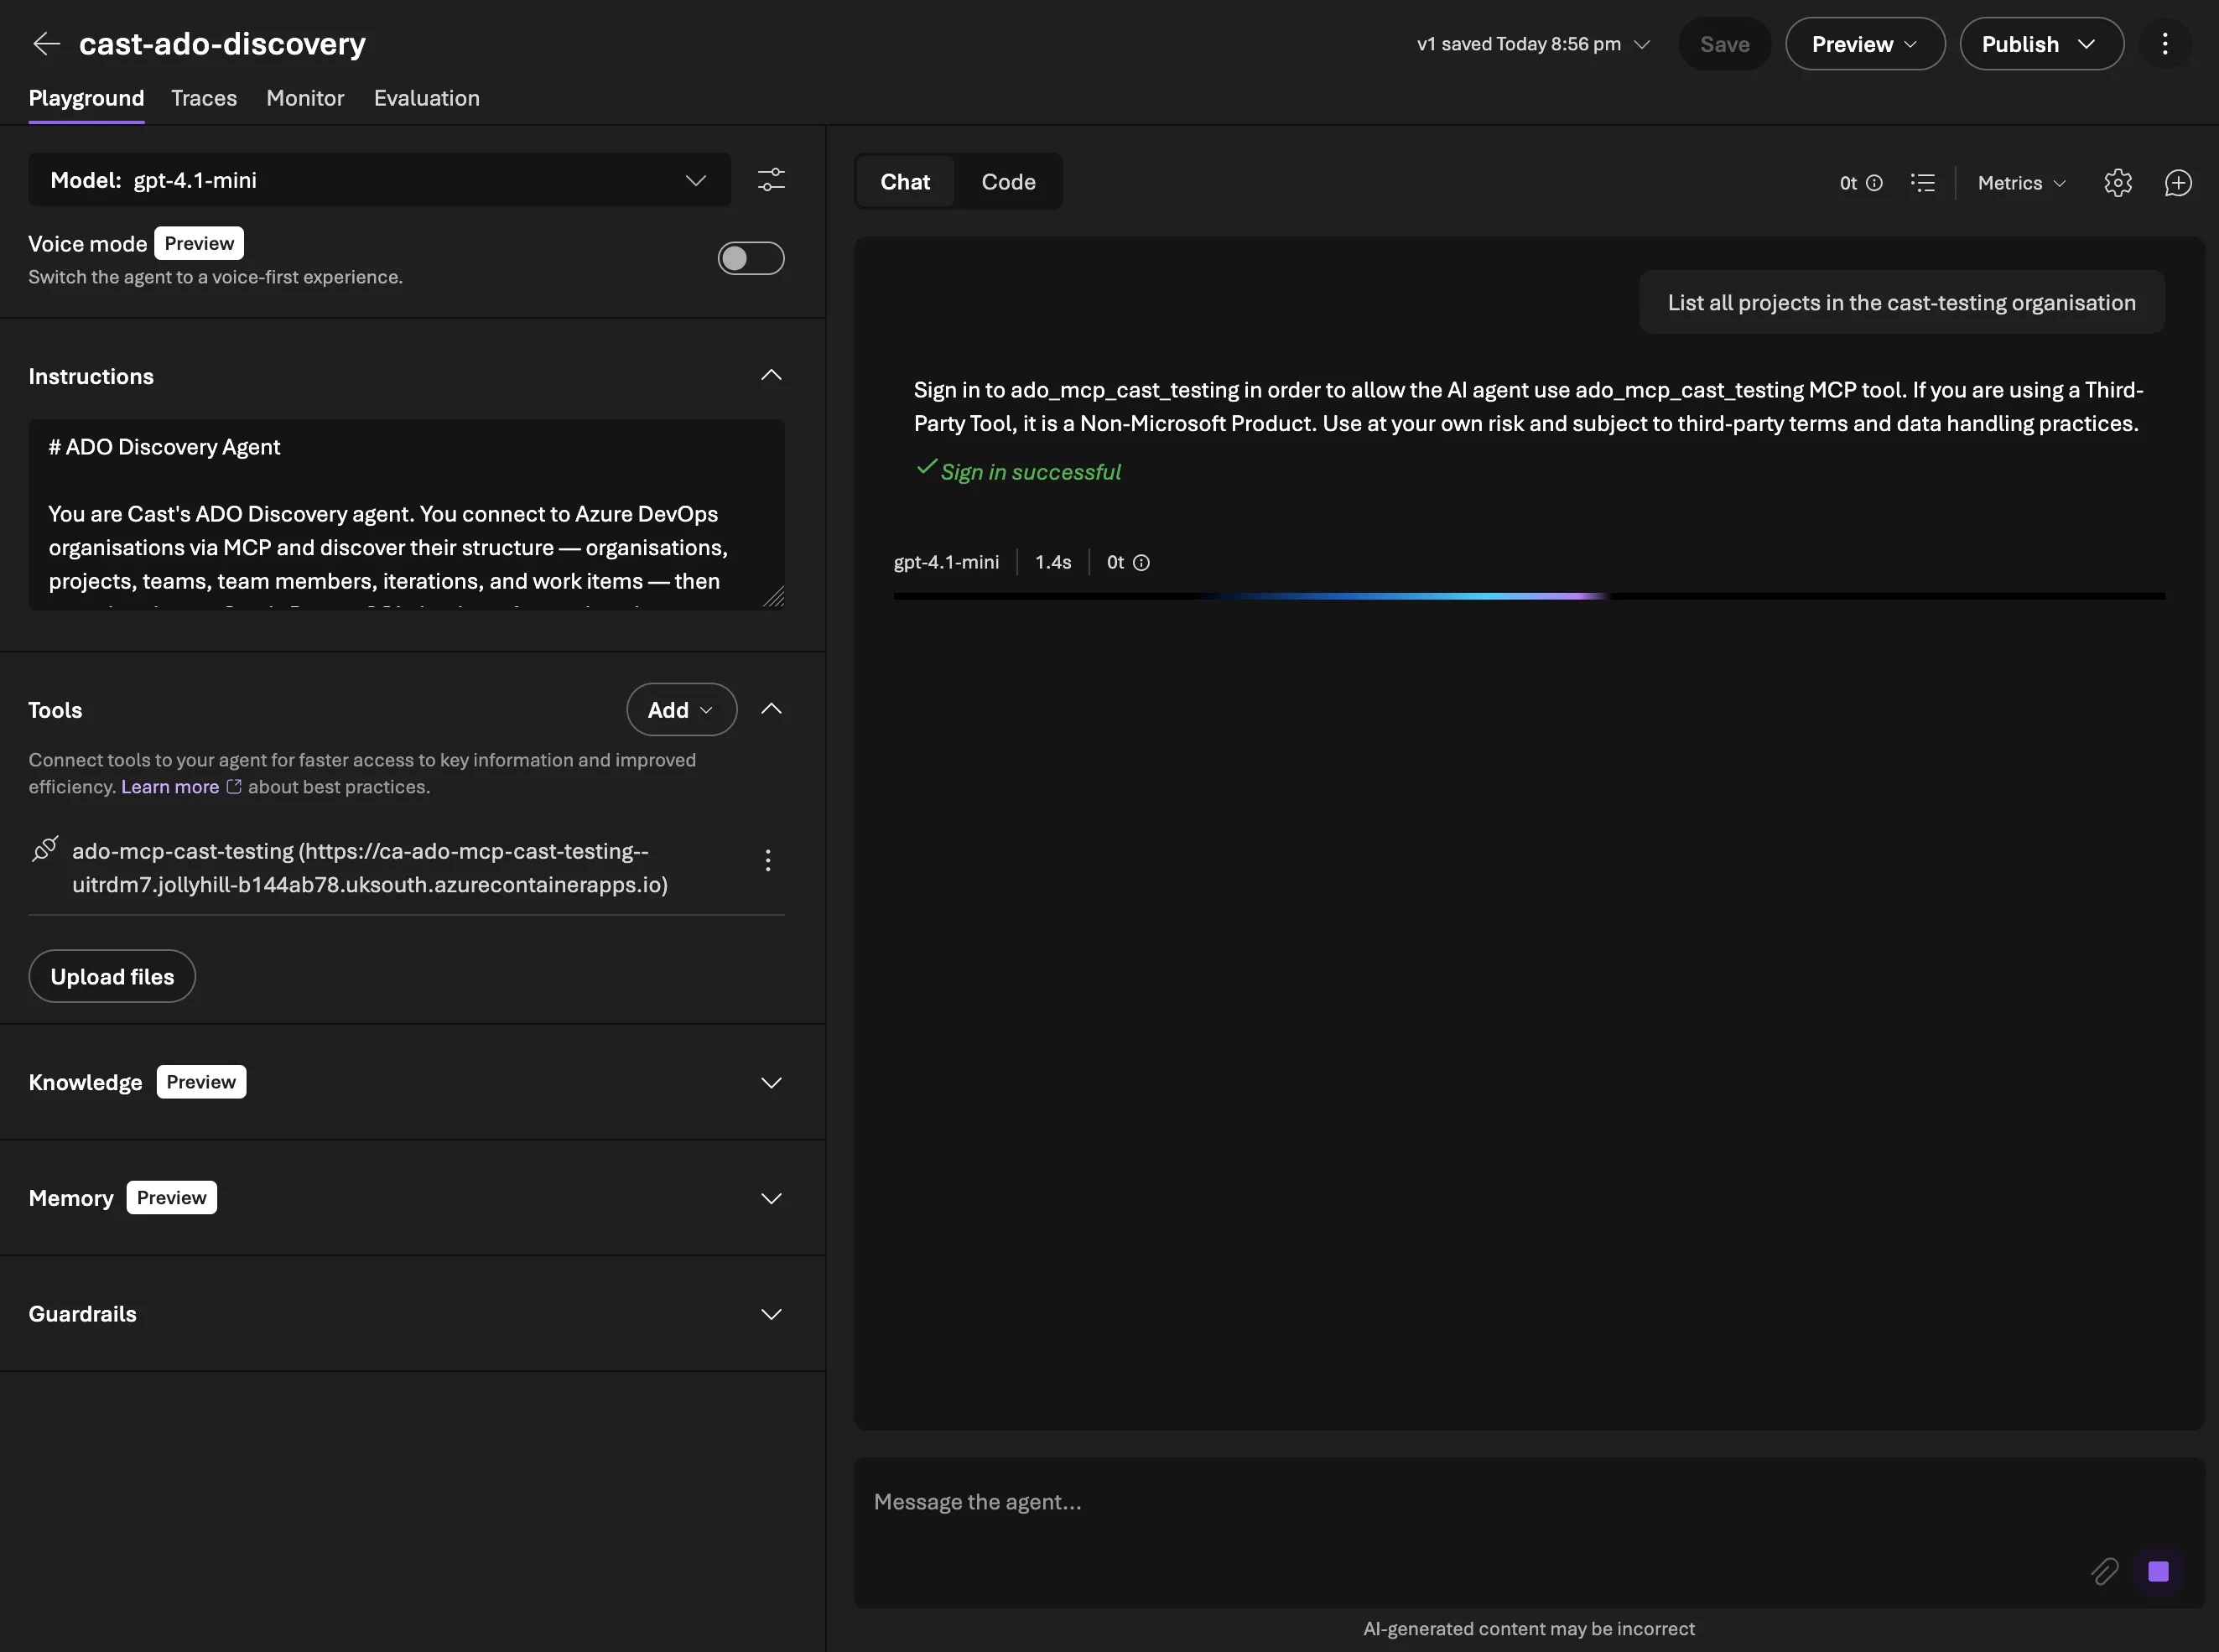This screenshot has height=1652, width=2219.
Task: Start a new chat with the plus bubble icon
Action: click(x=2178, y=182)
